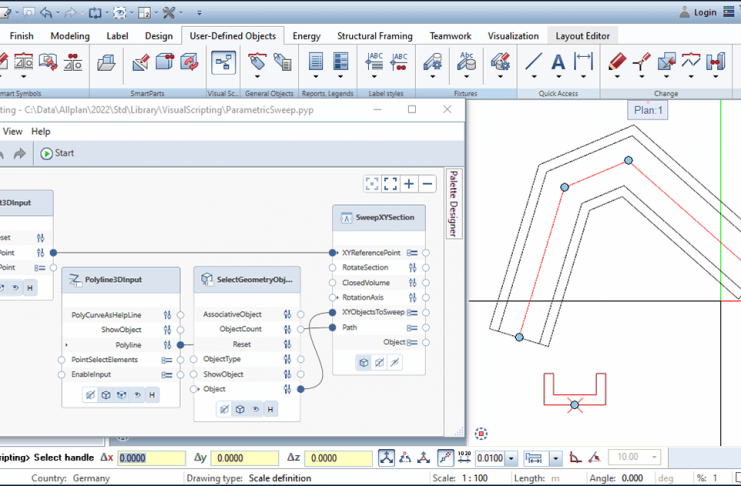Click the 3D box icon on the SweepXYSection node
Viewport: 741px width, 486px height.
click(364, 363)
